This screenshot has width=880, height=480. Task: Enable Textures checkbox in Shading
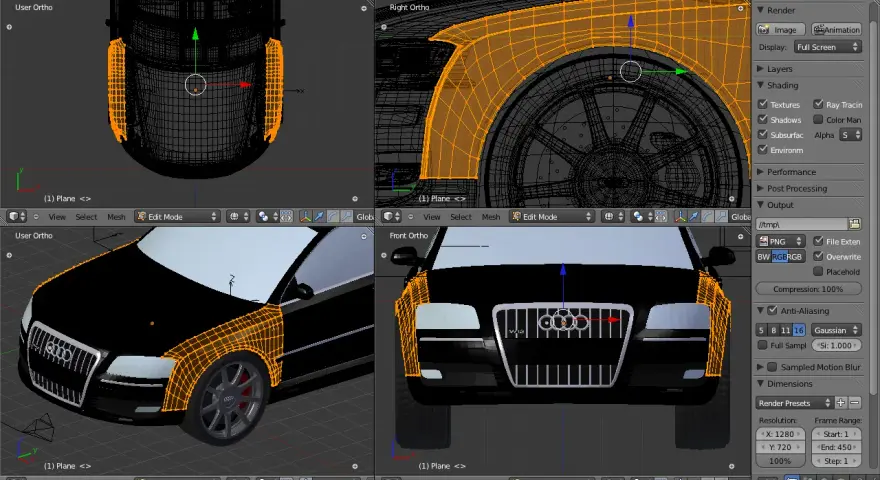coord(763,104)
